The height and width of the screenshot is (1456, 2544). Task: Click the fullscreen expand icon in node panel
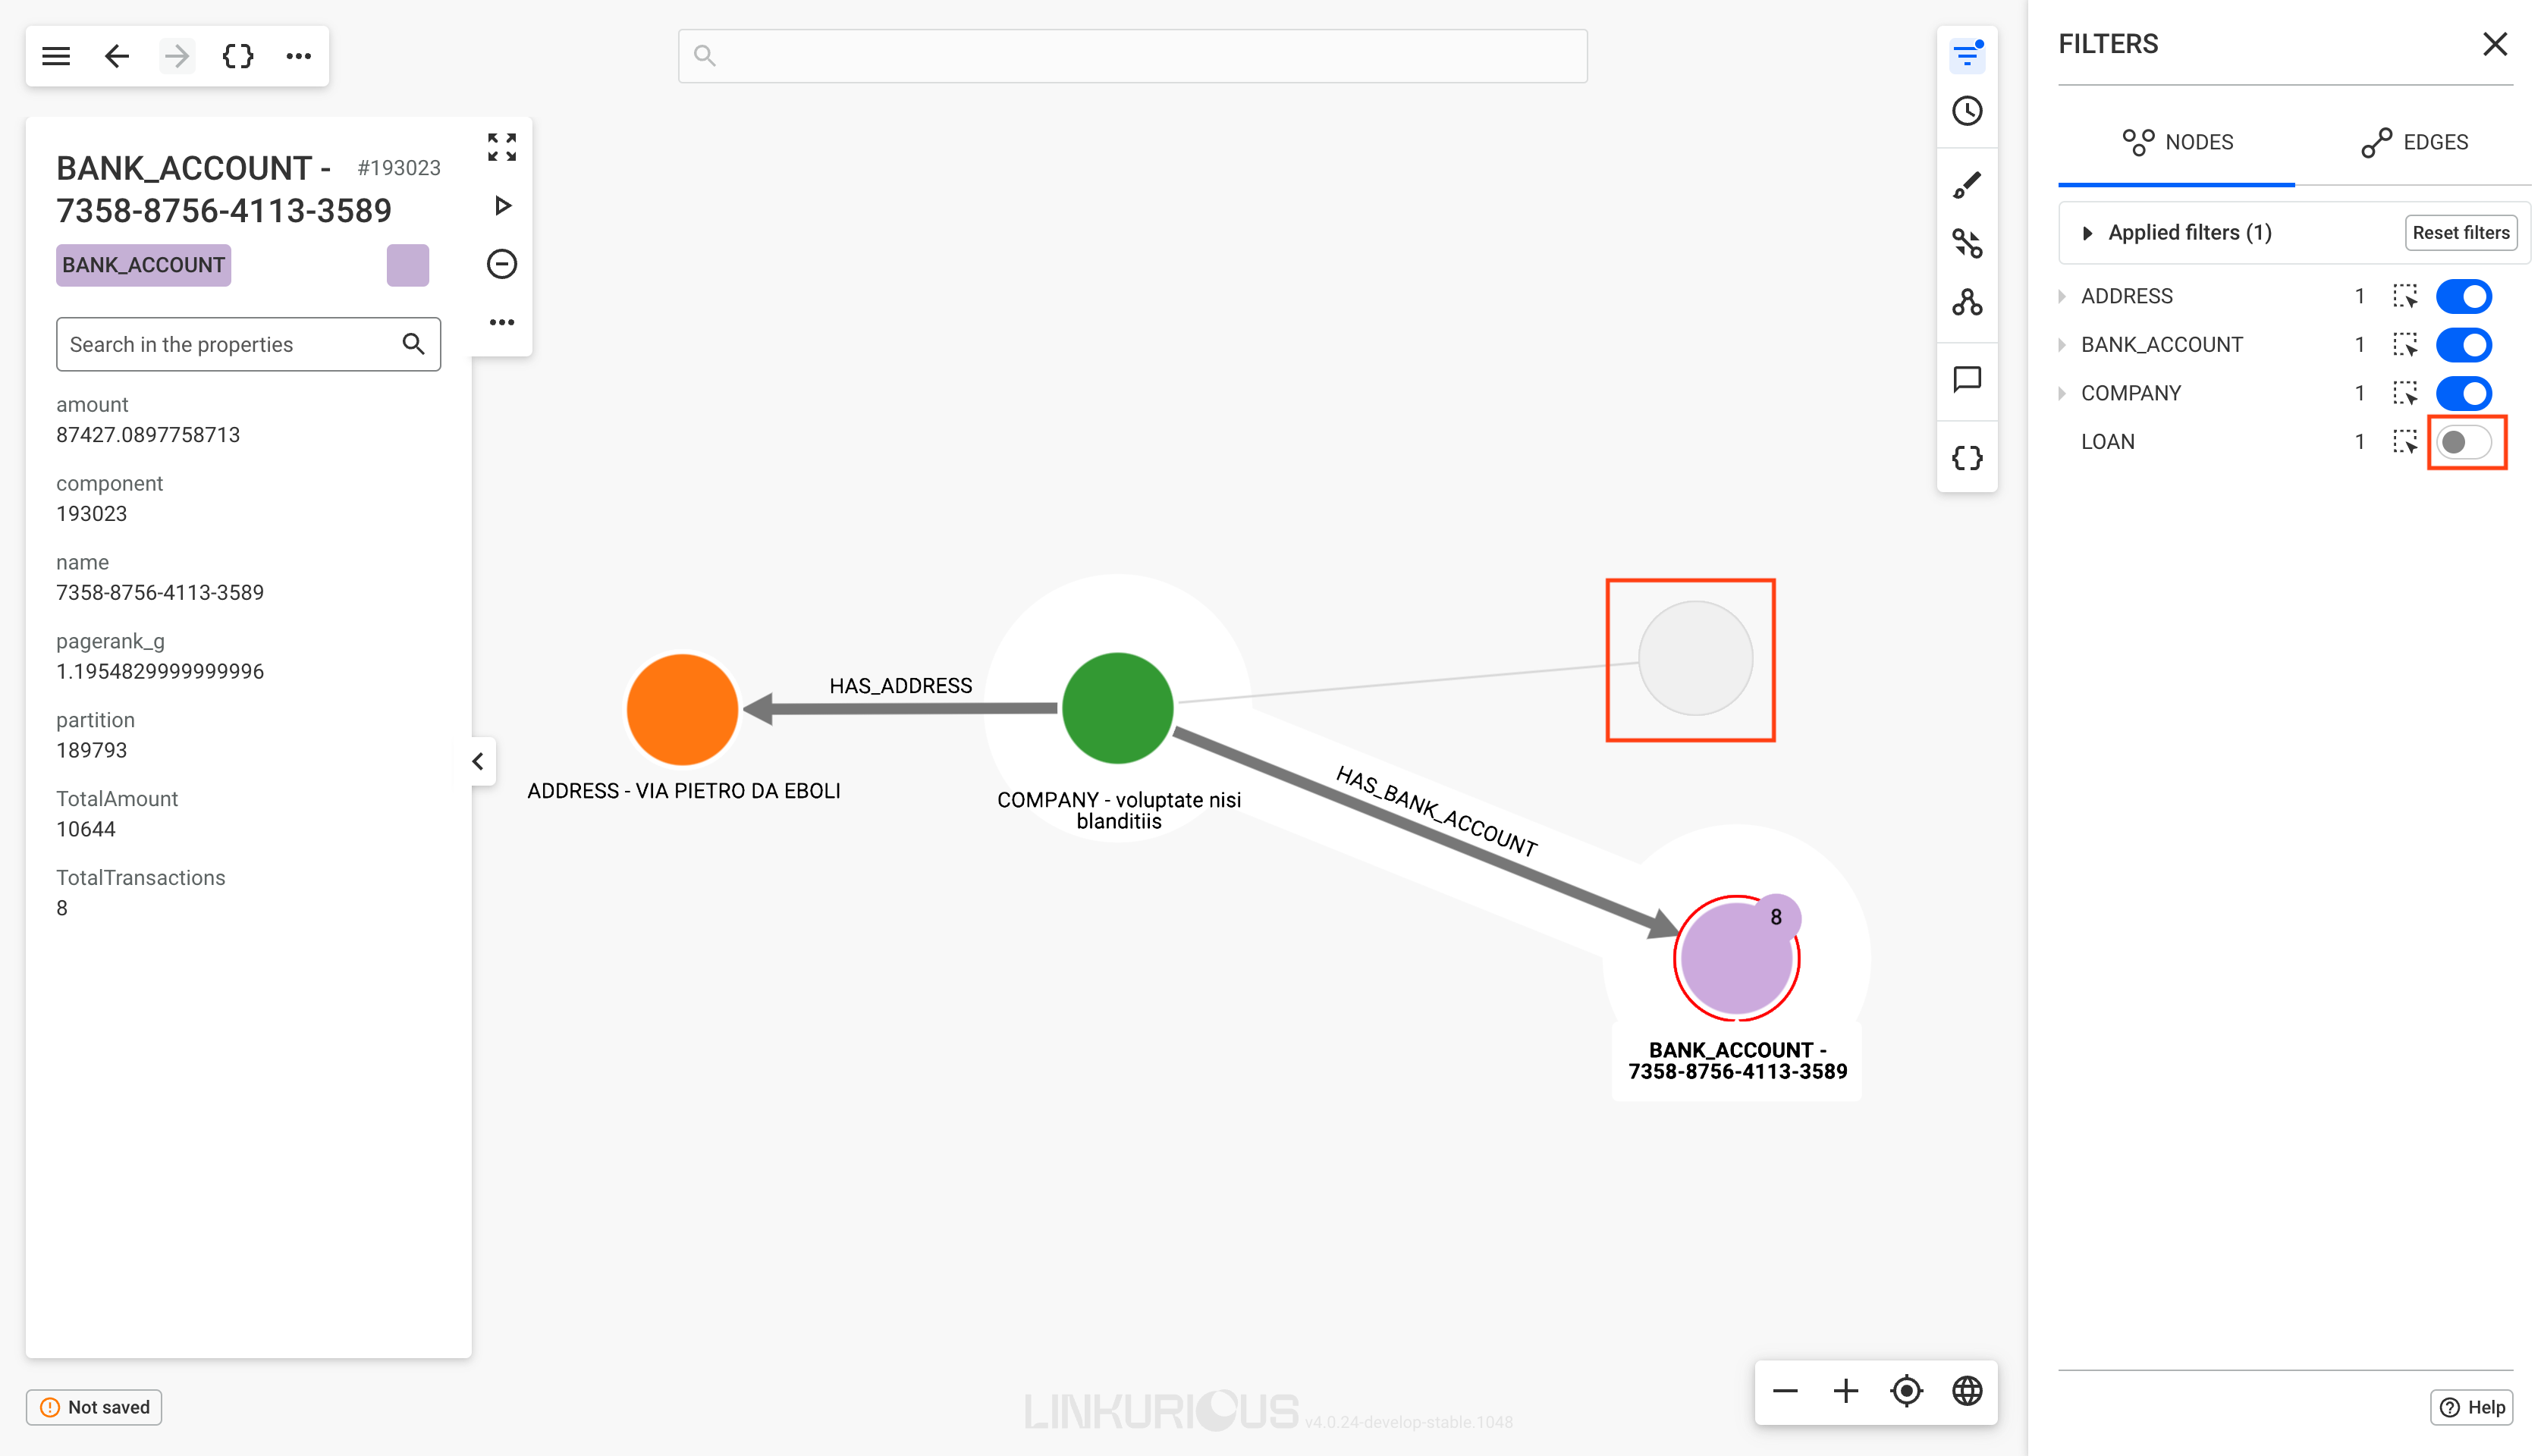coord(501,147)
